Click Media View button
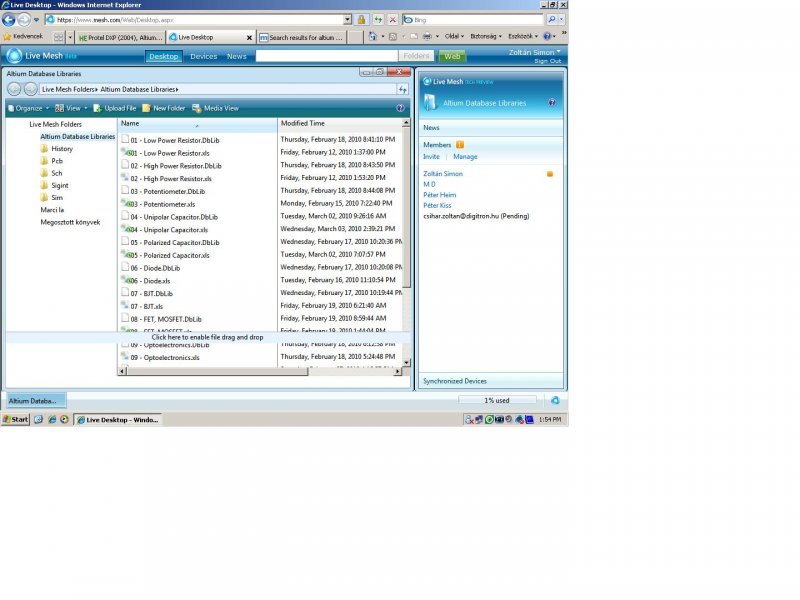Screen dimensions: 800x600 [x=215, y=108]
